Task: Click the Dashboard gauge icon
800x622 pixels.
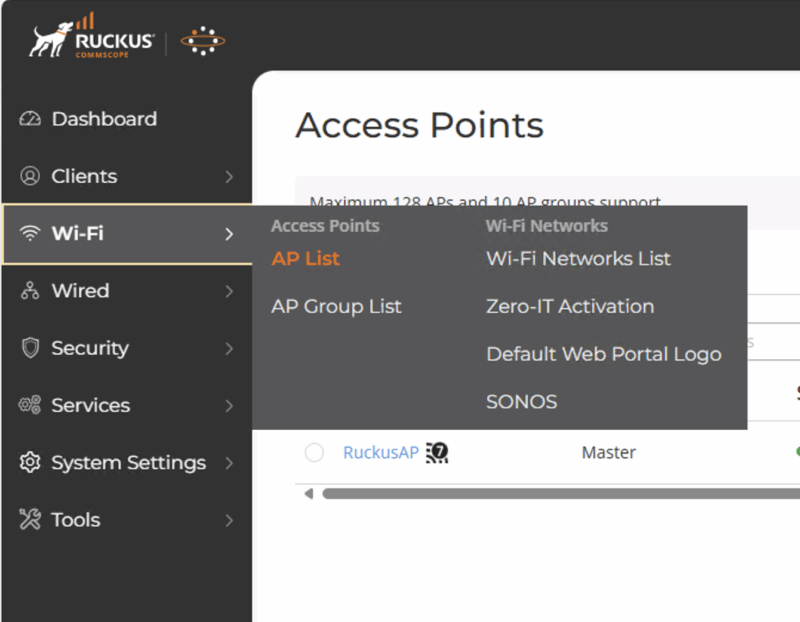Action: (x=30, y=119)
